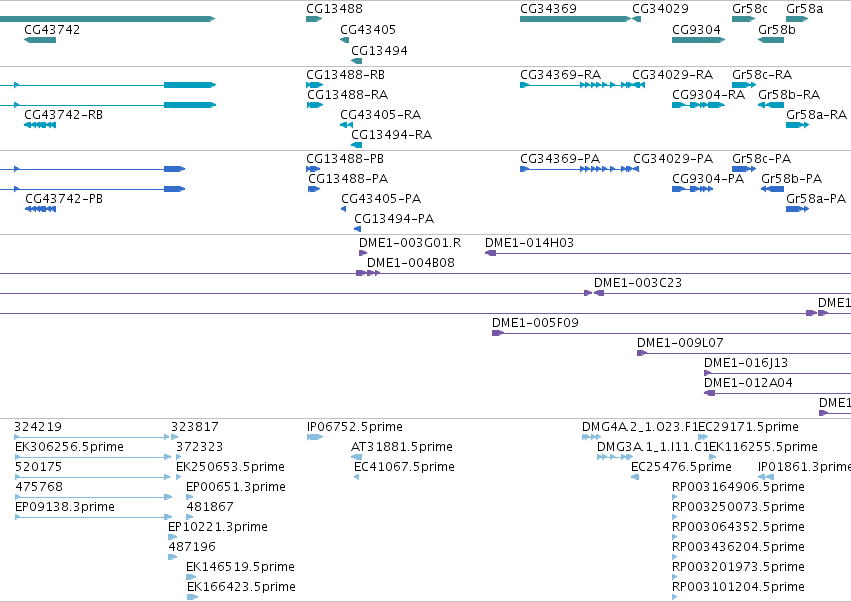Select clone DME1-003G01.R
This screenshot has width=851, height=602.
[x=410, y=243]
